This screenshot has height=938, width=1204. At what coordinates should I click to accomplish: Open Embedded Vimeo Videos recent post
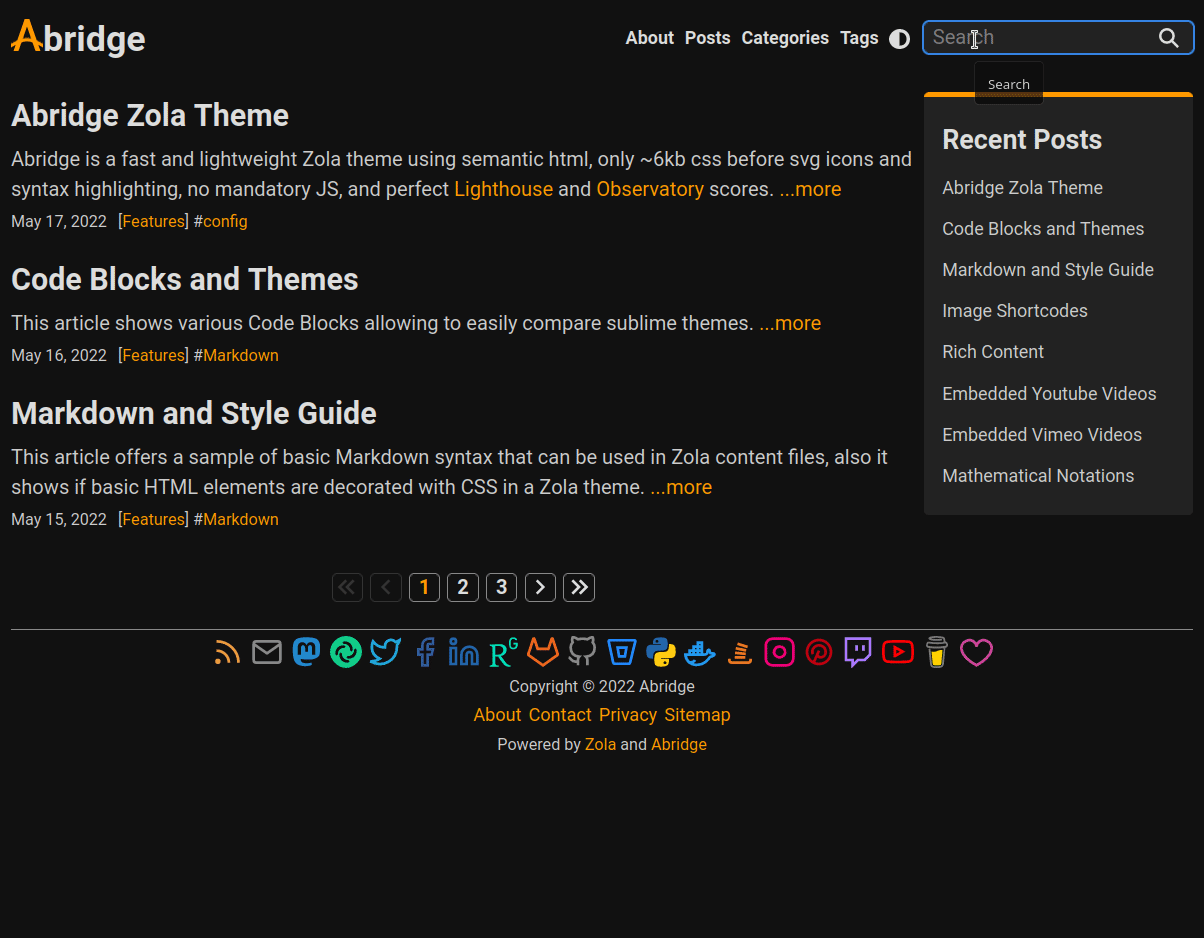pos(1042,435)
